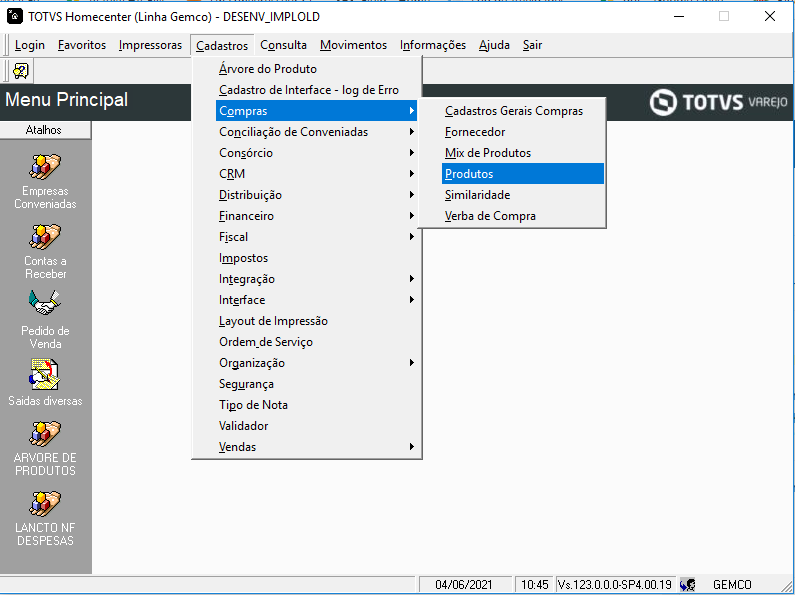
Task: Open the Movimentos menu
Action: [353, 45]
